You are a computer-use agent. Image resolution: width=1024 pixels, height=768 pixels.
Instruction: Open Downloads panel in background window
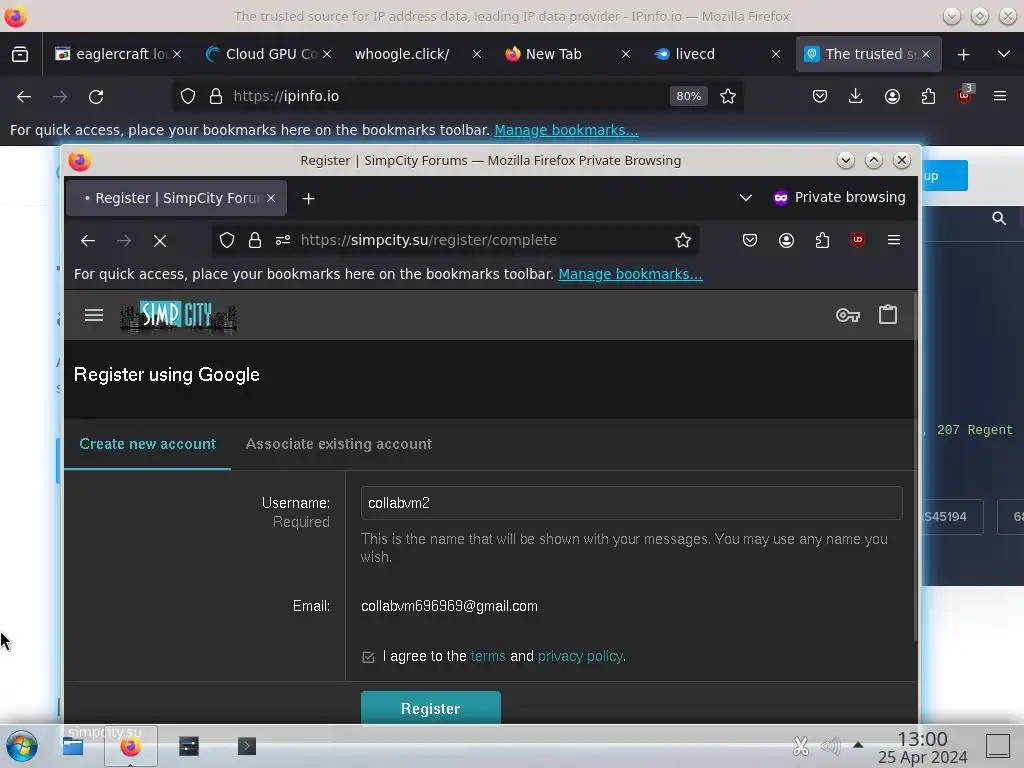coord(856,97)
